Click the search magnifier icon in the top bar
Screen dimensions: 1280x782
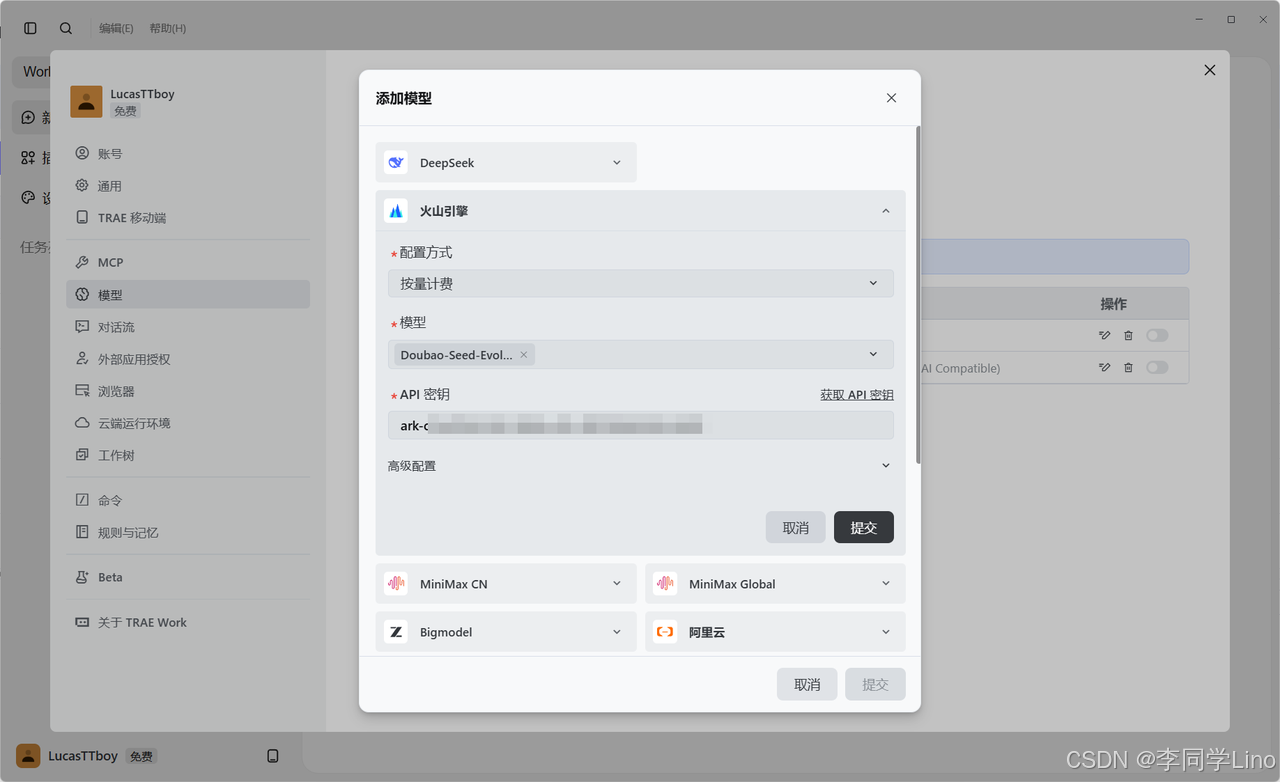point(66,28)
